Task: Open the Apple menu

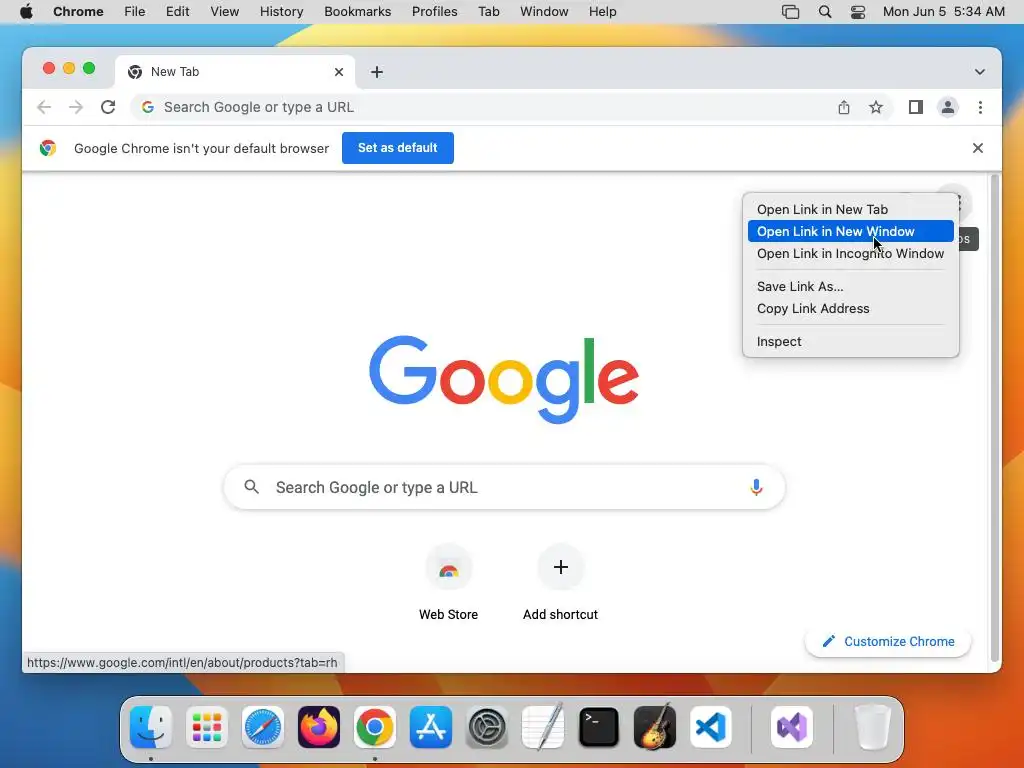Action: [x=26, y=12]
